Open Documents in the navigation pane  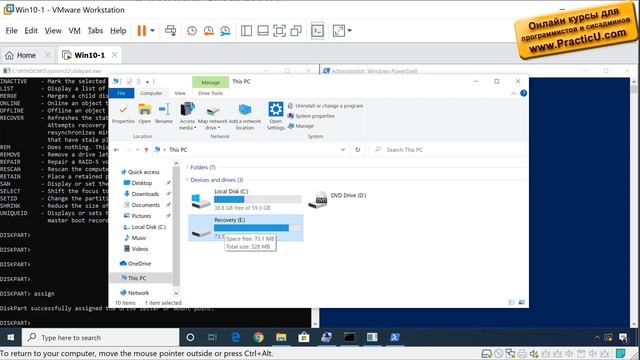click(145, 205)
